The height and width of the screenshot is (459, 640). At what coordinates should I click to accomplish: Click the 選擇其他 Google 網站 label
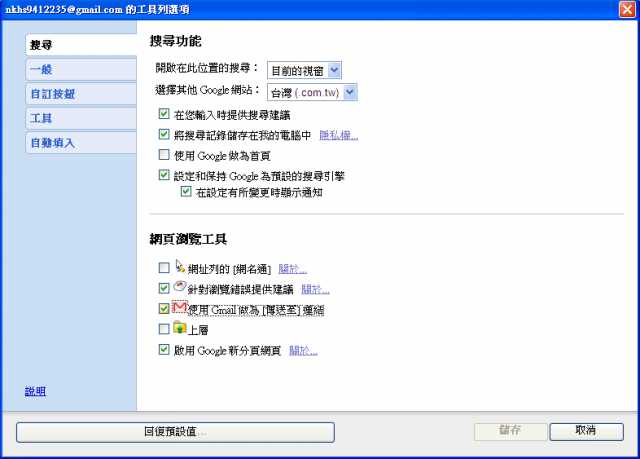(x=207, y=90)
